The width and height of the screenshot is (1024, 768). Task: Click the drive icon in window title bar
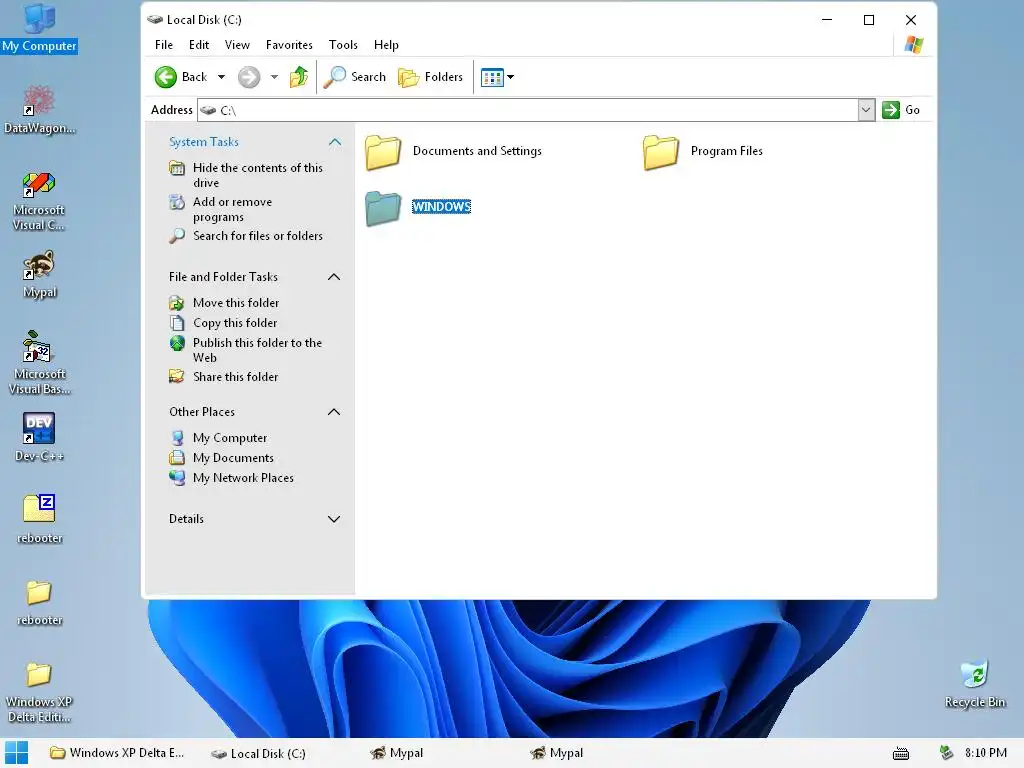pos(155,20)
